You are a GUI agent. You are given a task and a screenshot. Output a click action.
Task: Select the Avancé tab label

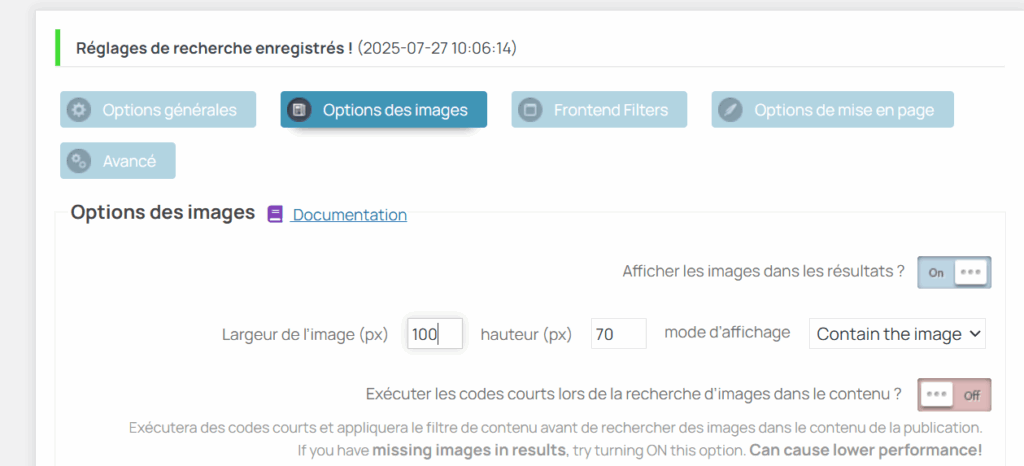[x=129, y=161]
